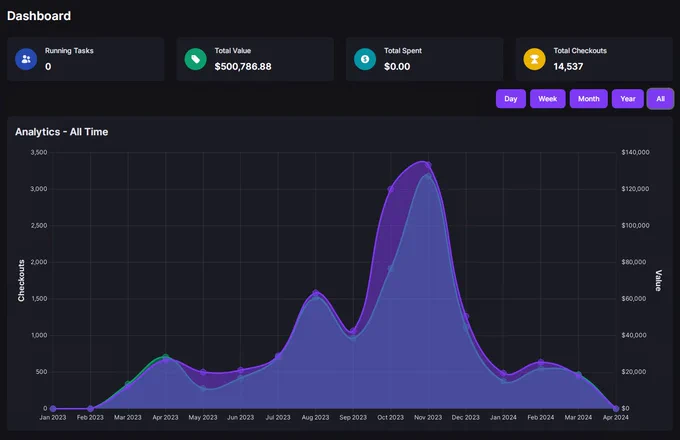Click the Jan 2024 x-axis label
This screenshot has width=680, height=440.
pyautogui.click(x=503, y=417)
